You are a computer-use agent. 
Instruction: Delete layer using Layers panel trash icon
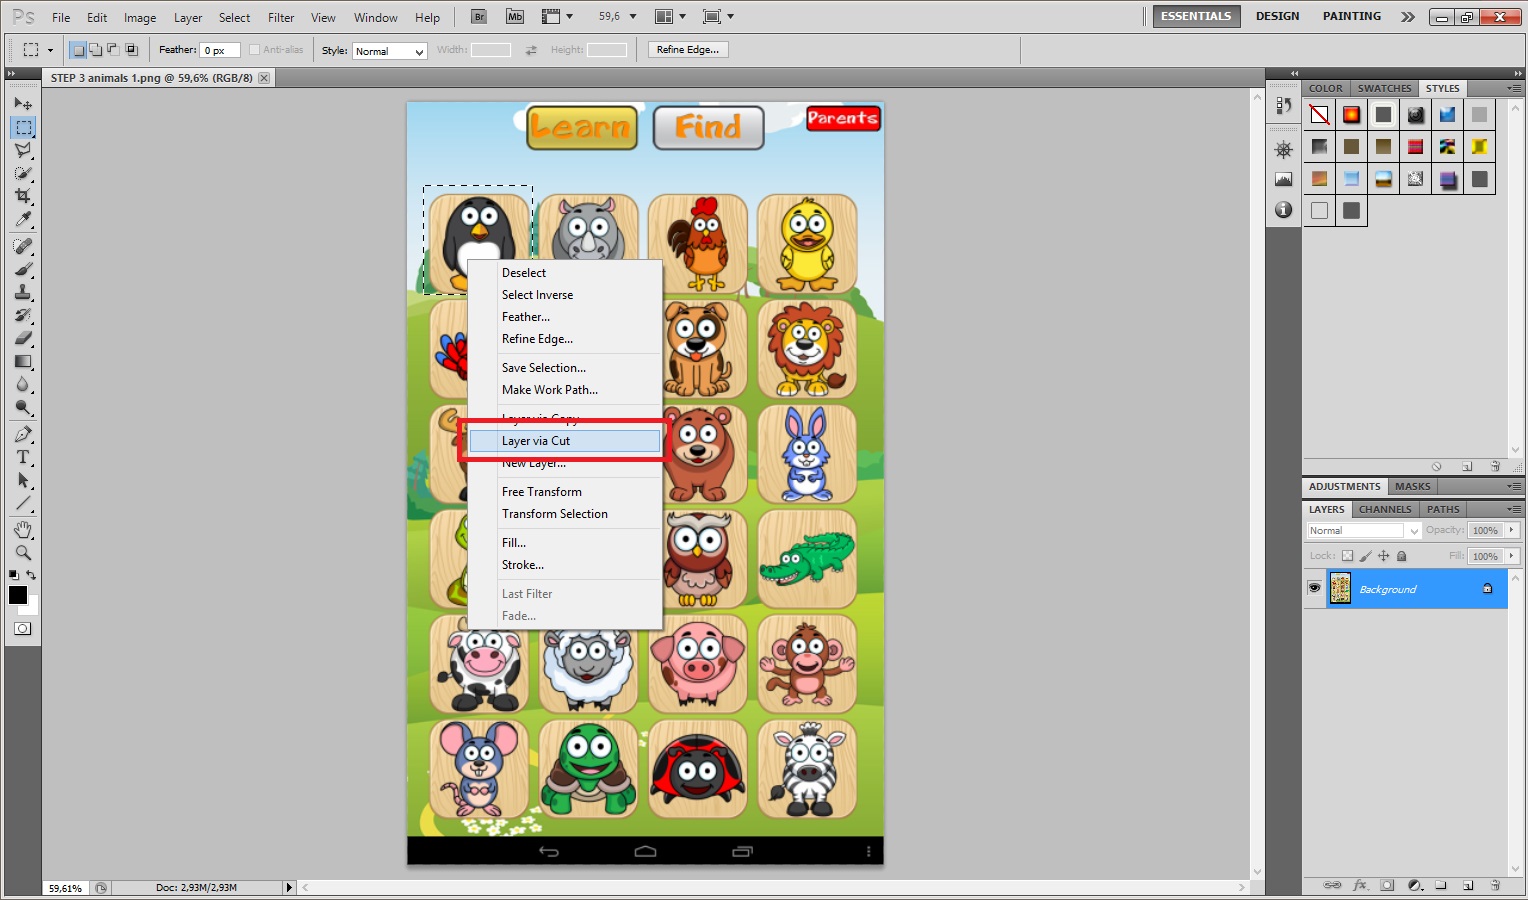(1495, 885)
